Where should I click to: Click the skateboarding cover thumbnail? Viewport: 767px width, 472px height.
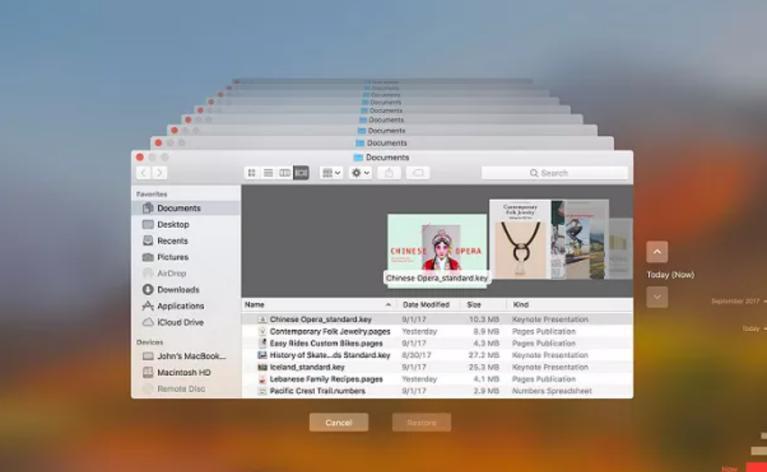[x=580, y=240]
